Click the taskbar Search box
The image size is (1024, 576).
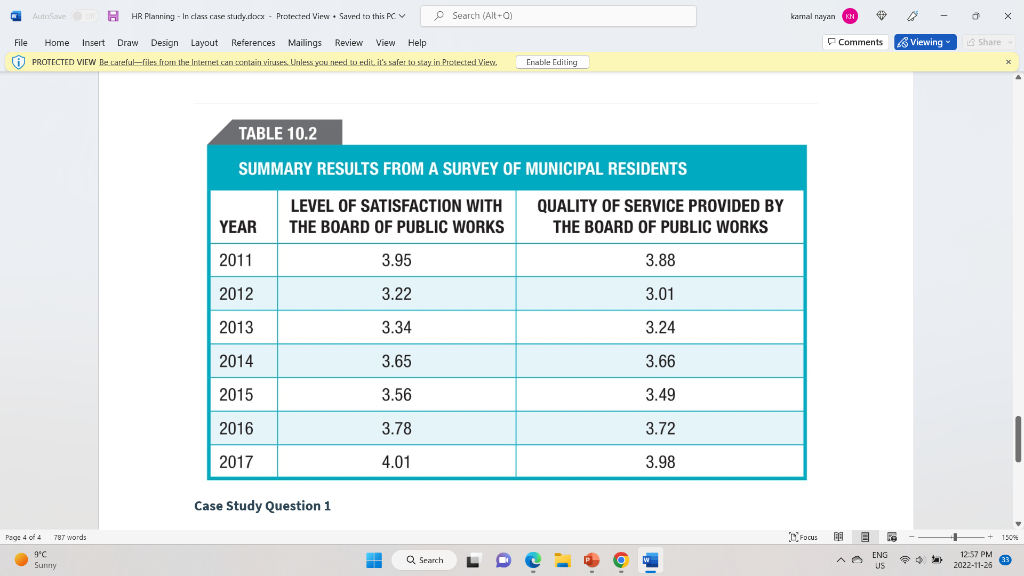tap(424, 560)
